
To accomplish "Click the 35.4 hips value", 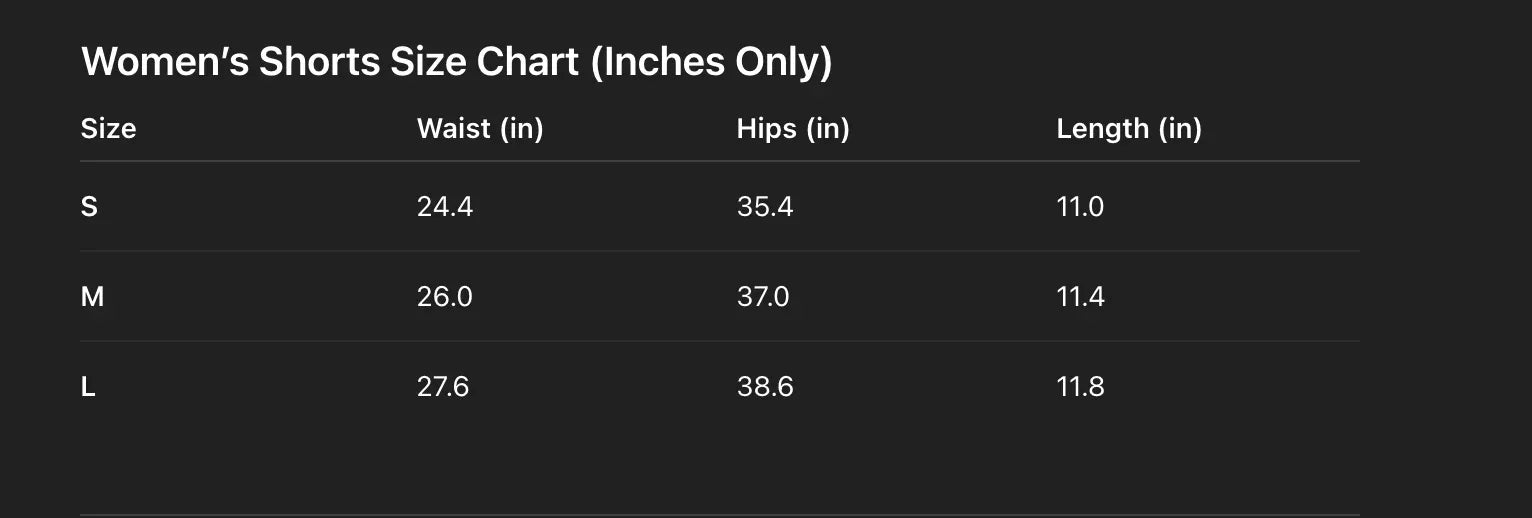I will (x=765, y=207).
